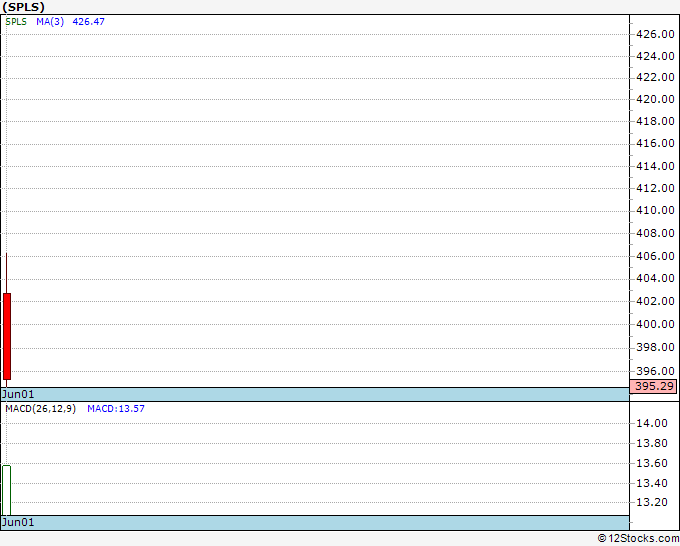Click the MA(3) indicator label
This screenshot has height=546, width=680.
tap(50, 22)
